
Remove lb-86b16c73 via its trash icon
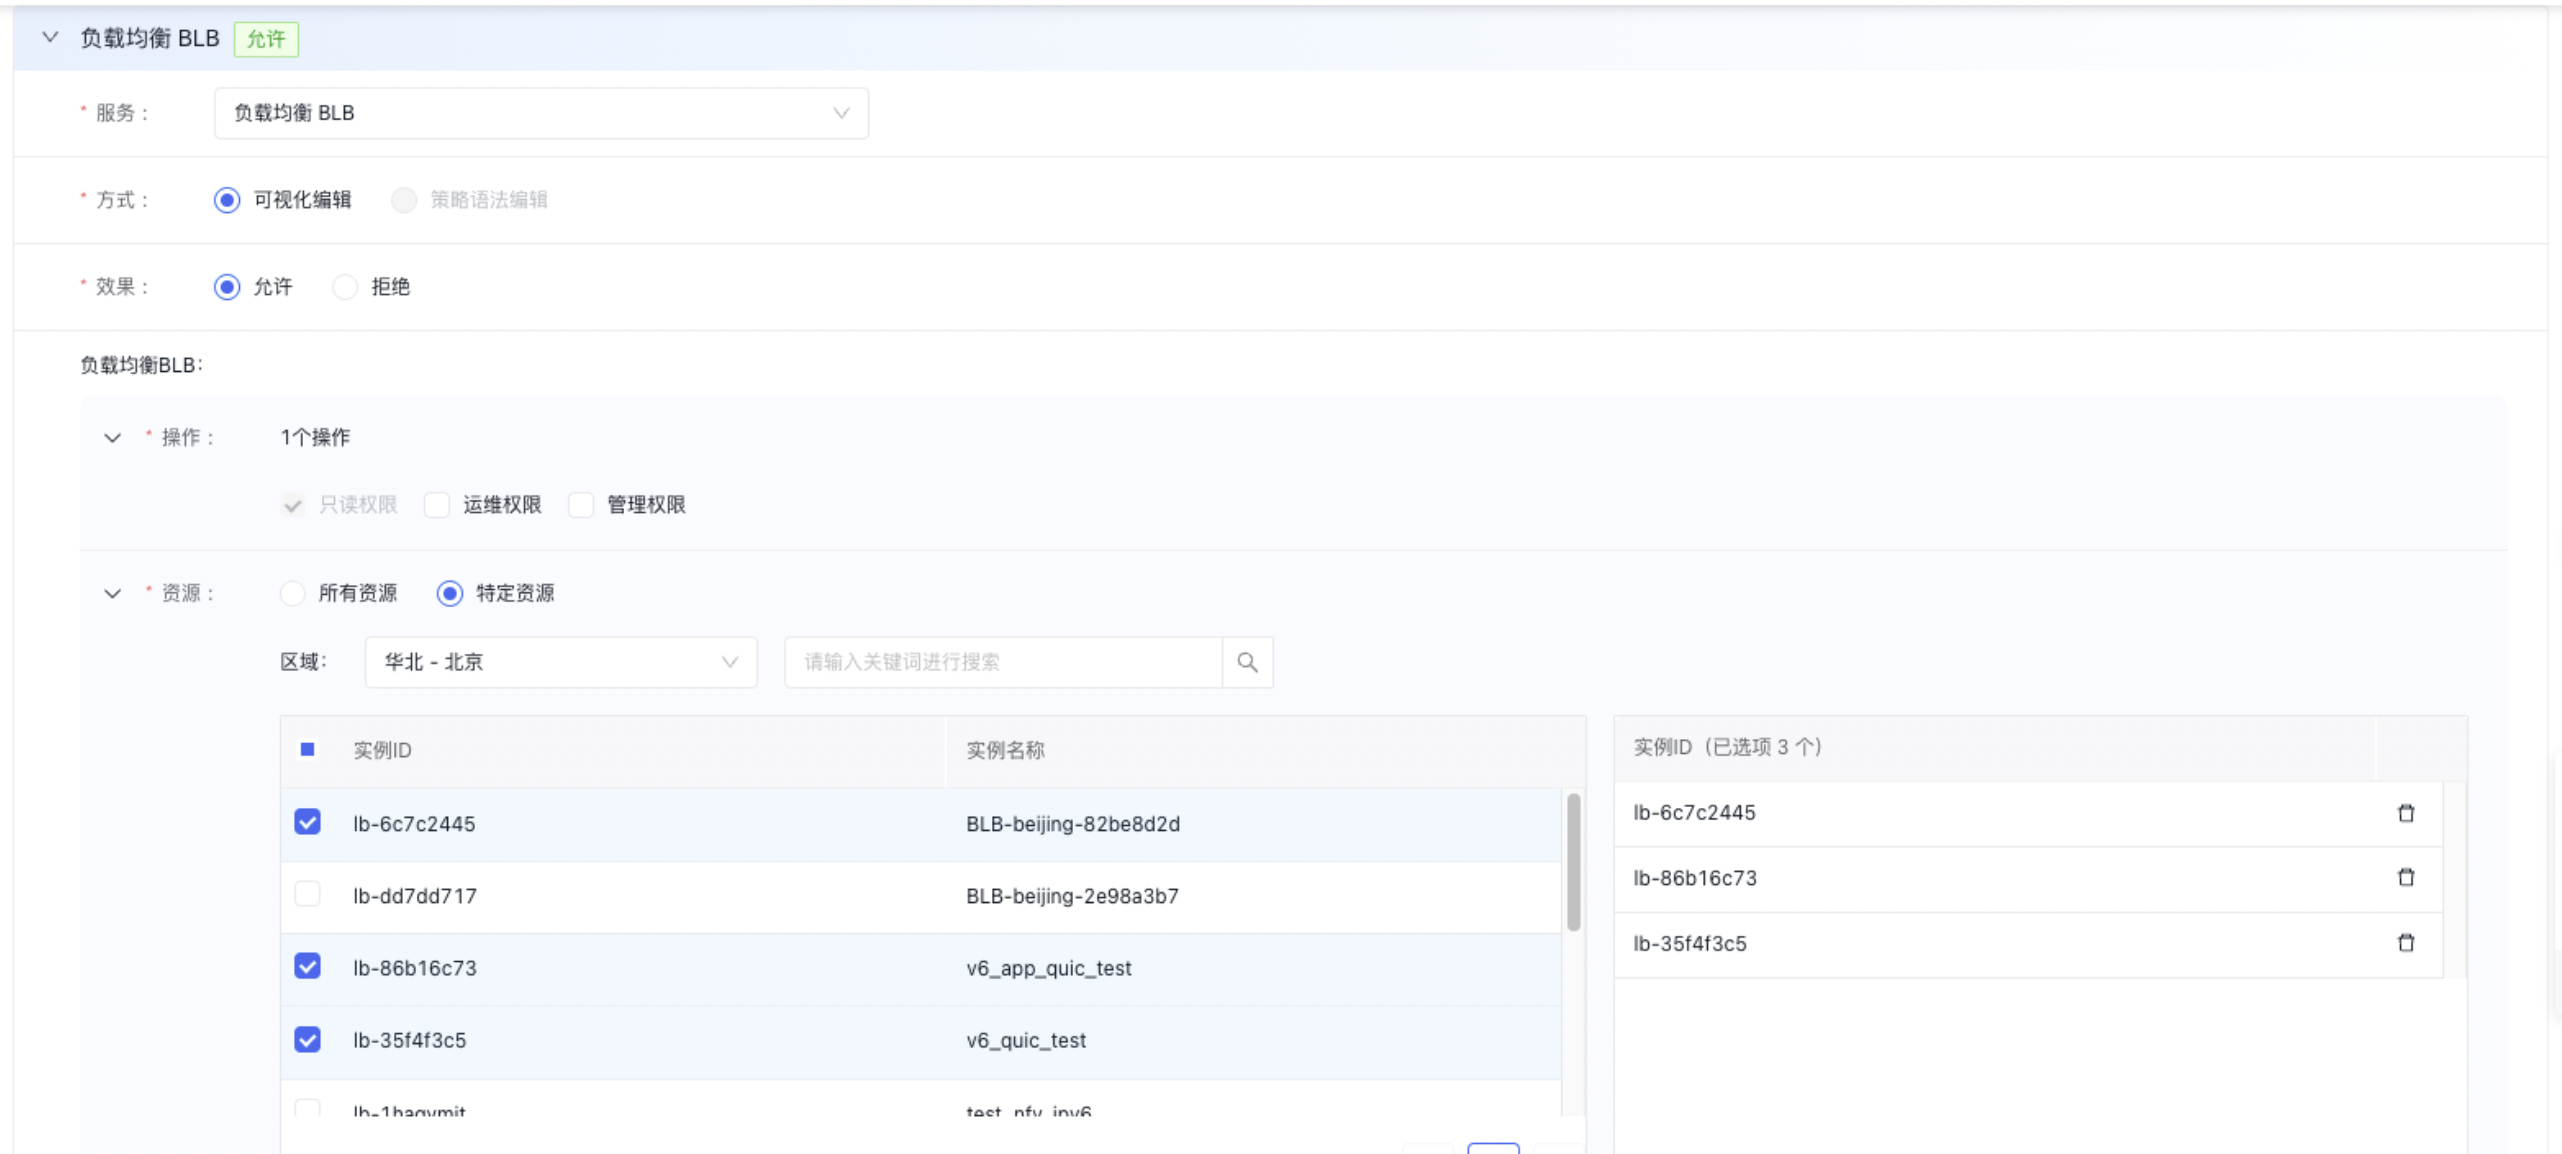click(x=2405, y=878)
